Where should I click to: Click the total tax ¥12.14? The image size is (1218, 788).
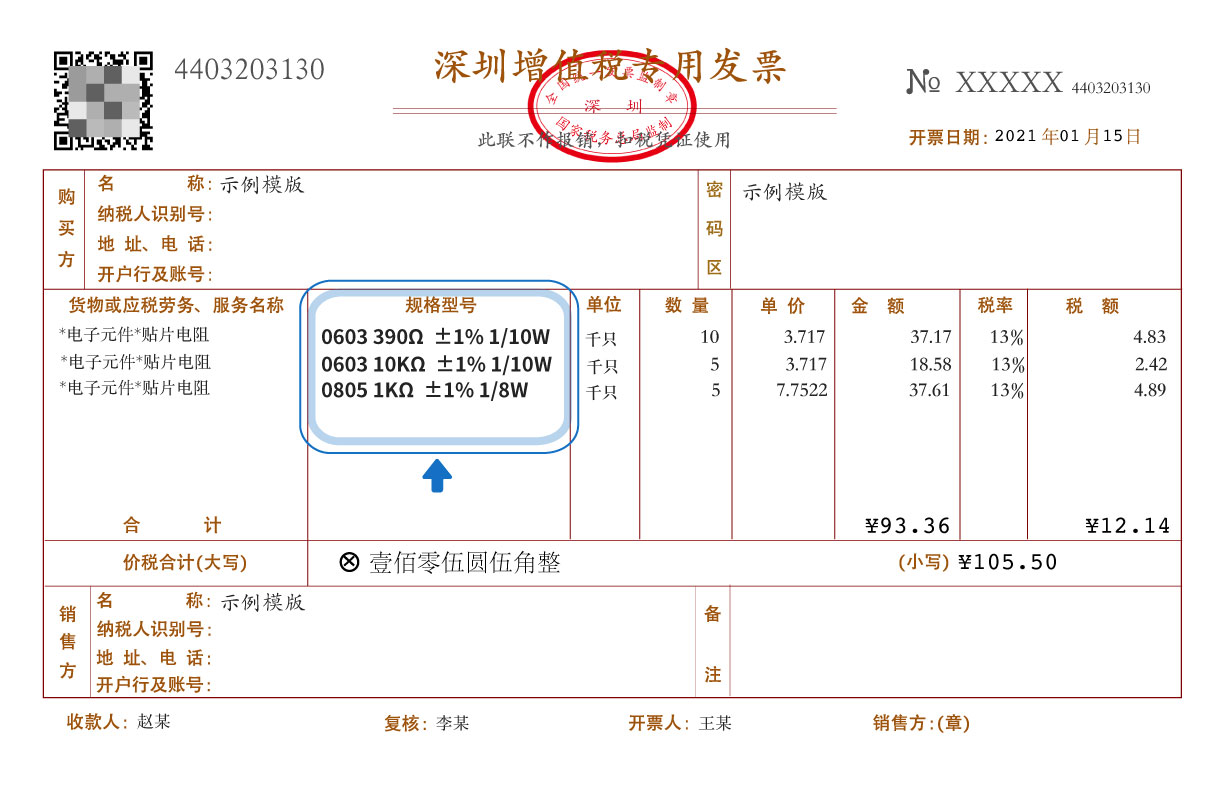pos(1127,526)
